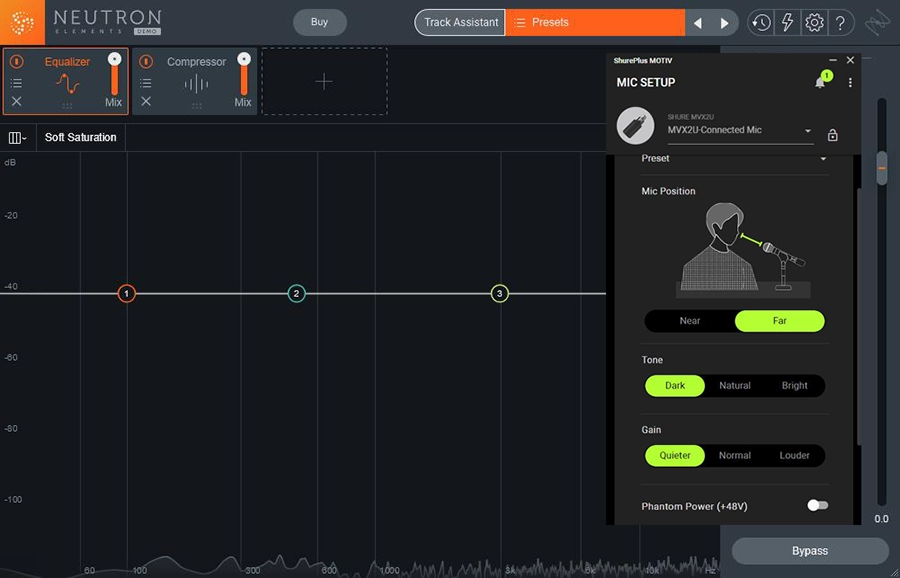Screen dimensions: 900x578
Task: Click the MIC SETUP heading
Action: [646, 83]
